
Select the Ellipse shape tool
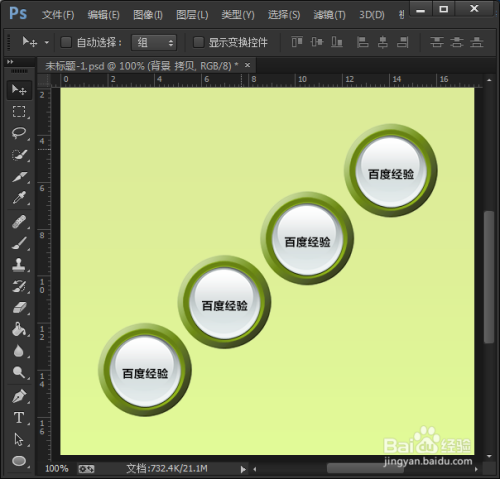(x=19, y=461)
